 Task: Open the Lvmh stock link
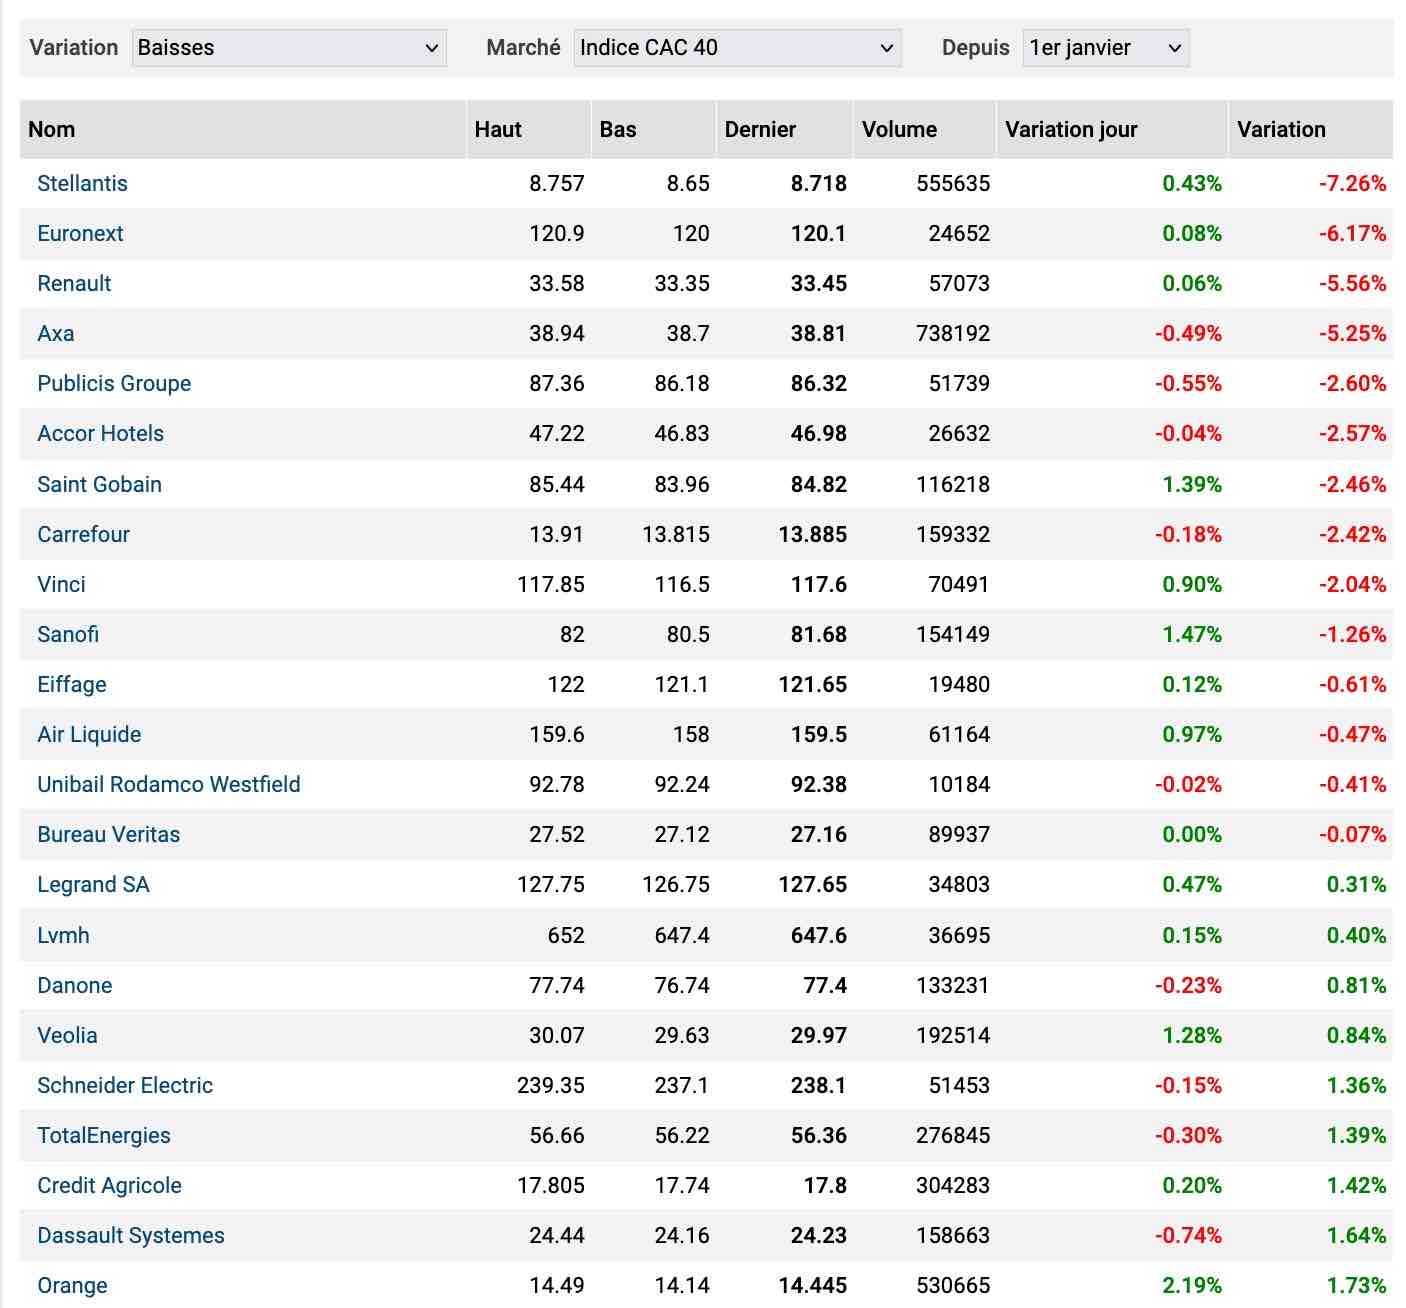(63, 936)
